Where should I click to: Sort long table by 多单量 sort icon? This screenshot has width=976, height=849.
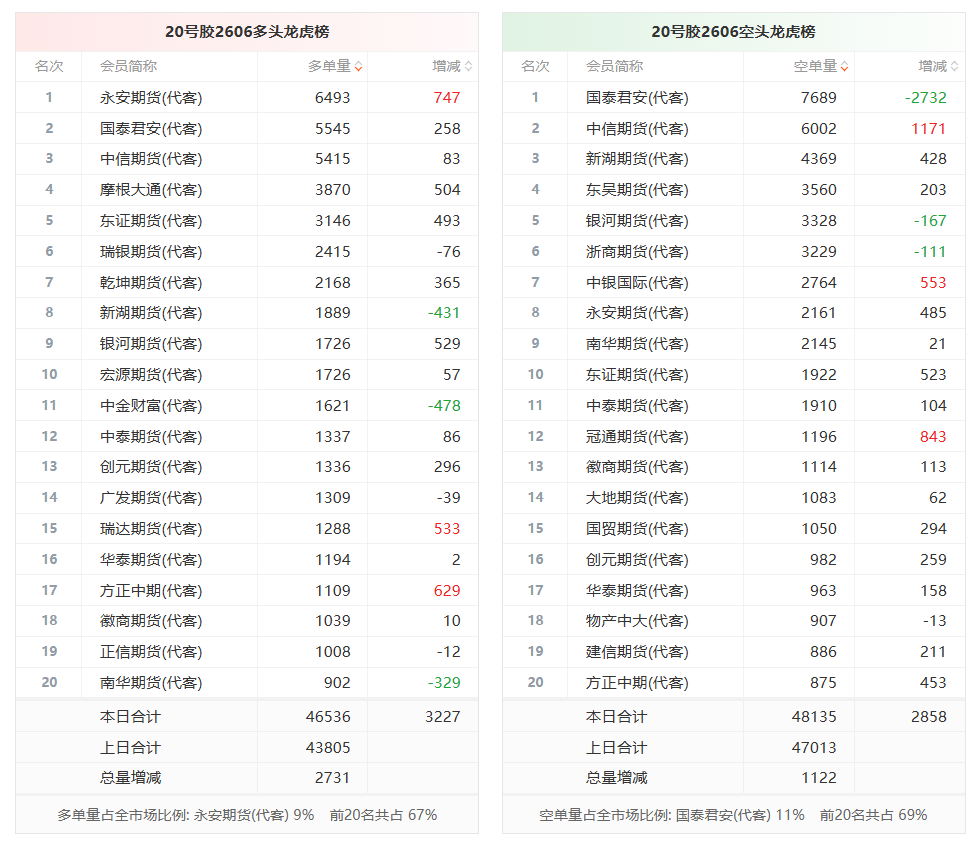coord(359,67)
